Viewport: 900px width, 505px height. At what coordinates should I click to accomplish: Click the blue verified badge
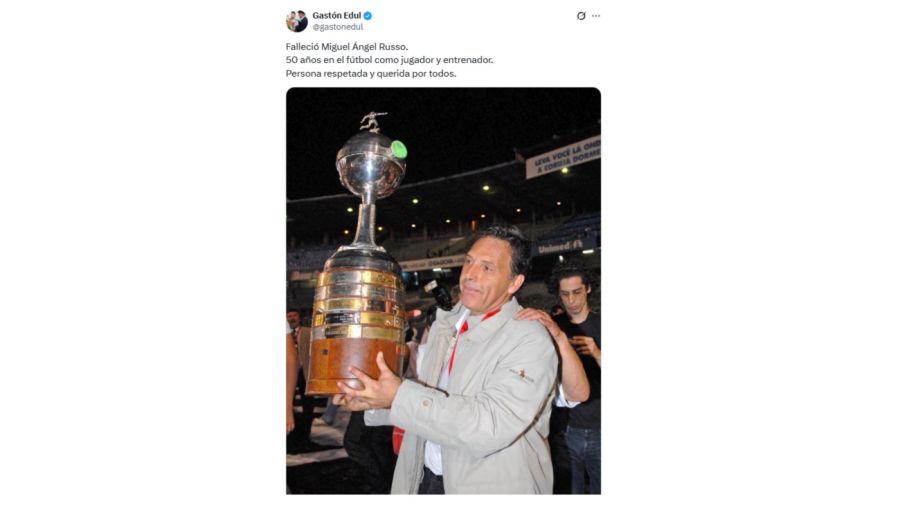[x=368, y=15]
